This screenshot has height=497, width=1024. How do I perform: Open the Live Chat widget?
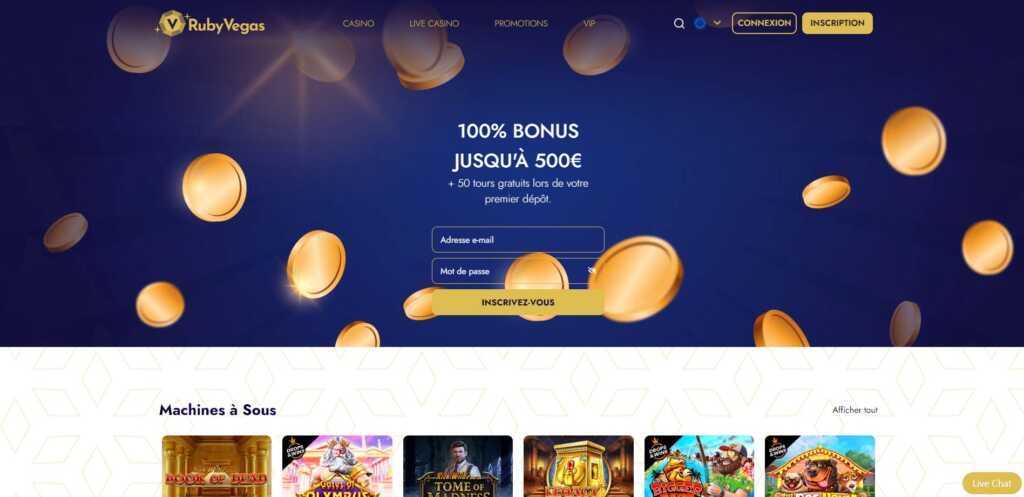(x=991, y=483)
